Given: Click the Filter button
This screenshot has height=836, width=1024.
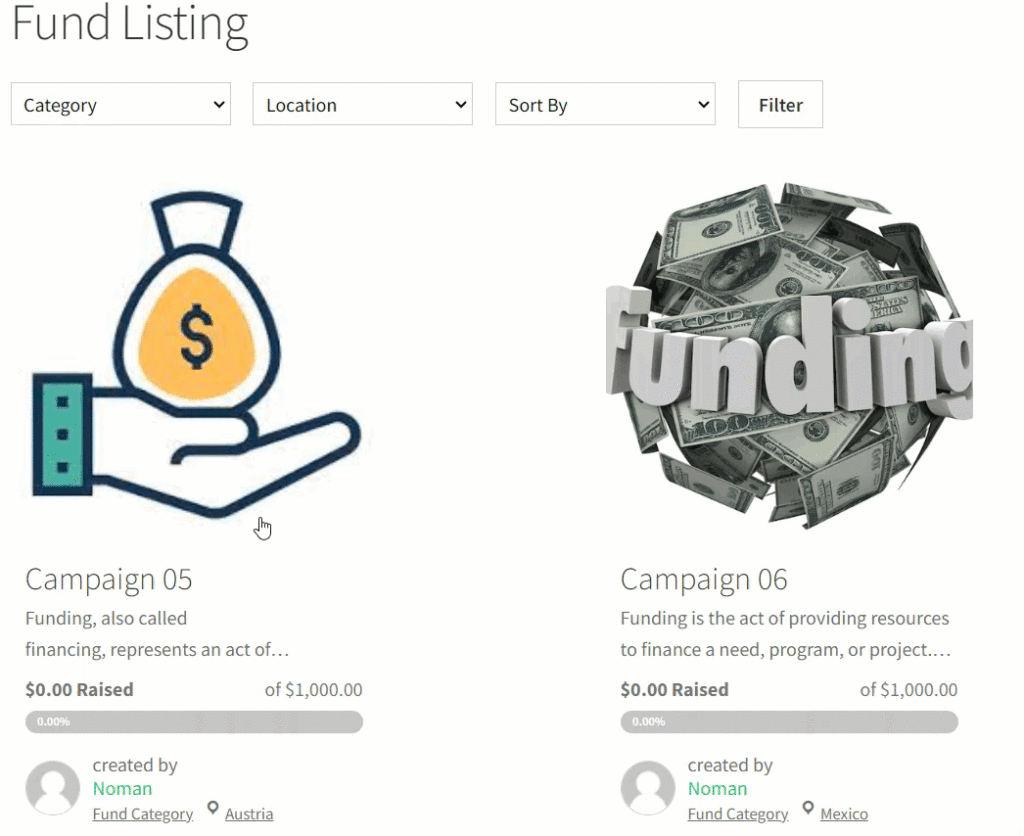Looking at the screenshot, I should (x=780, y=104).
